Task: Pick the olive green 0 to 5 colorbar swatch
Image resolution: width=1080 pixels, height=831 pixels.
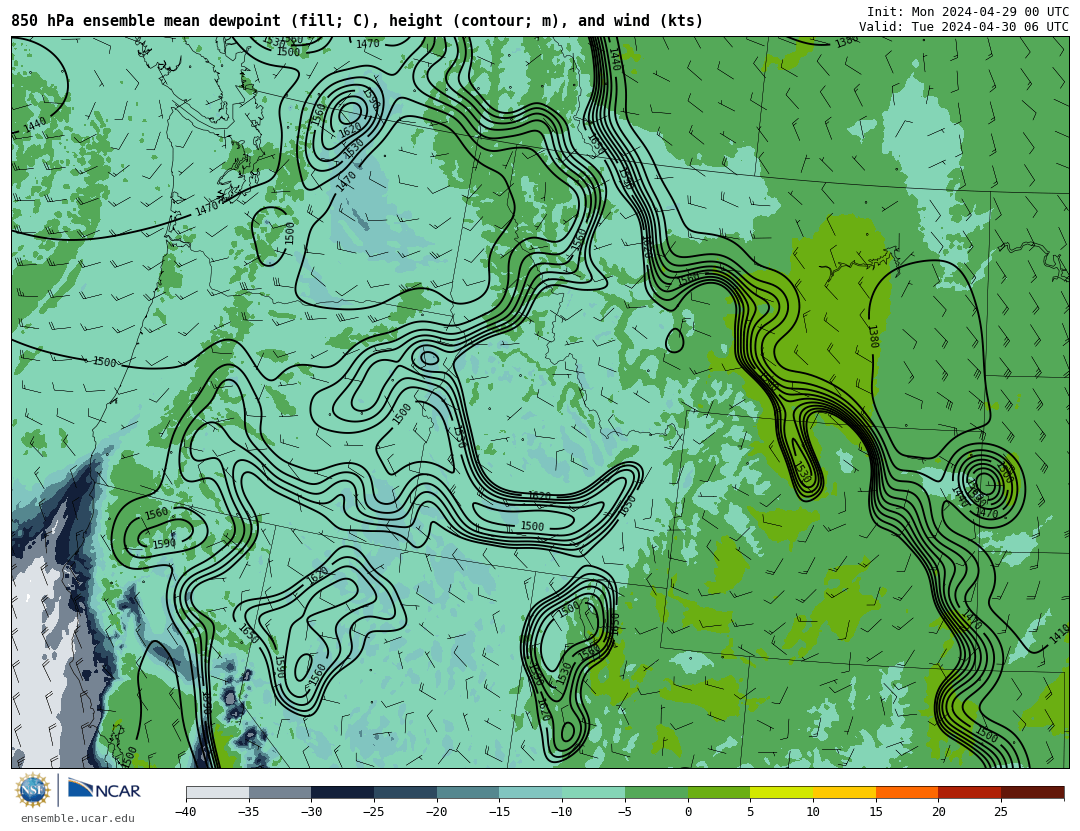Action: click(719, 792)
